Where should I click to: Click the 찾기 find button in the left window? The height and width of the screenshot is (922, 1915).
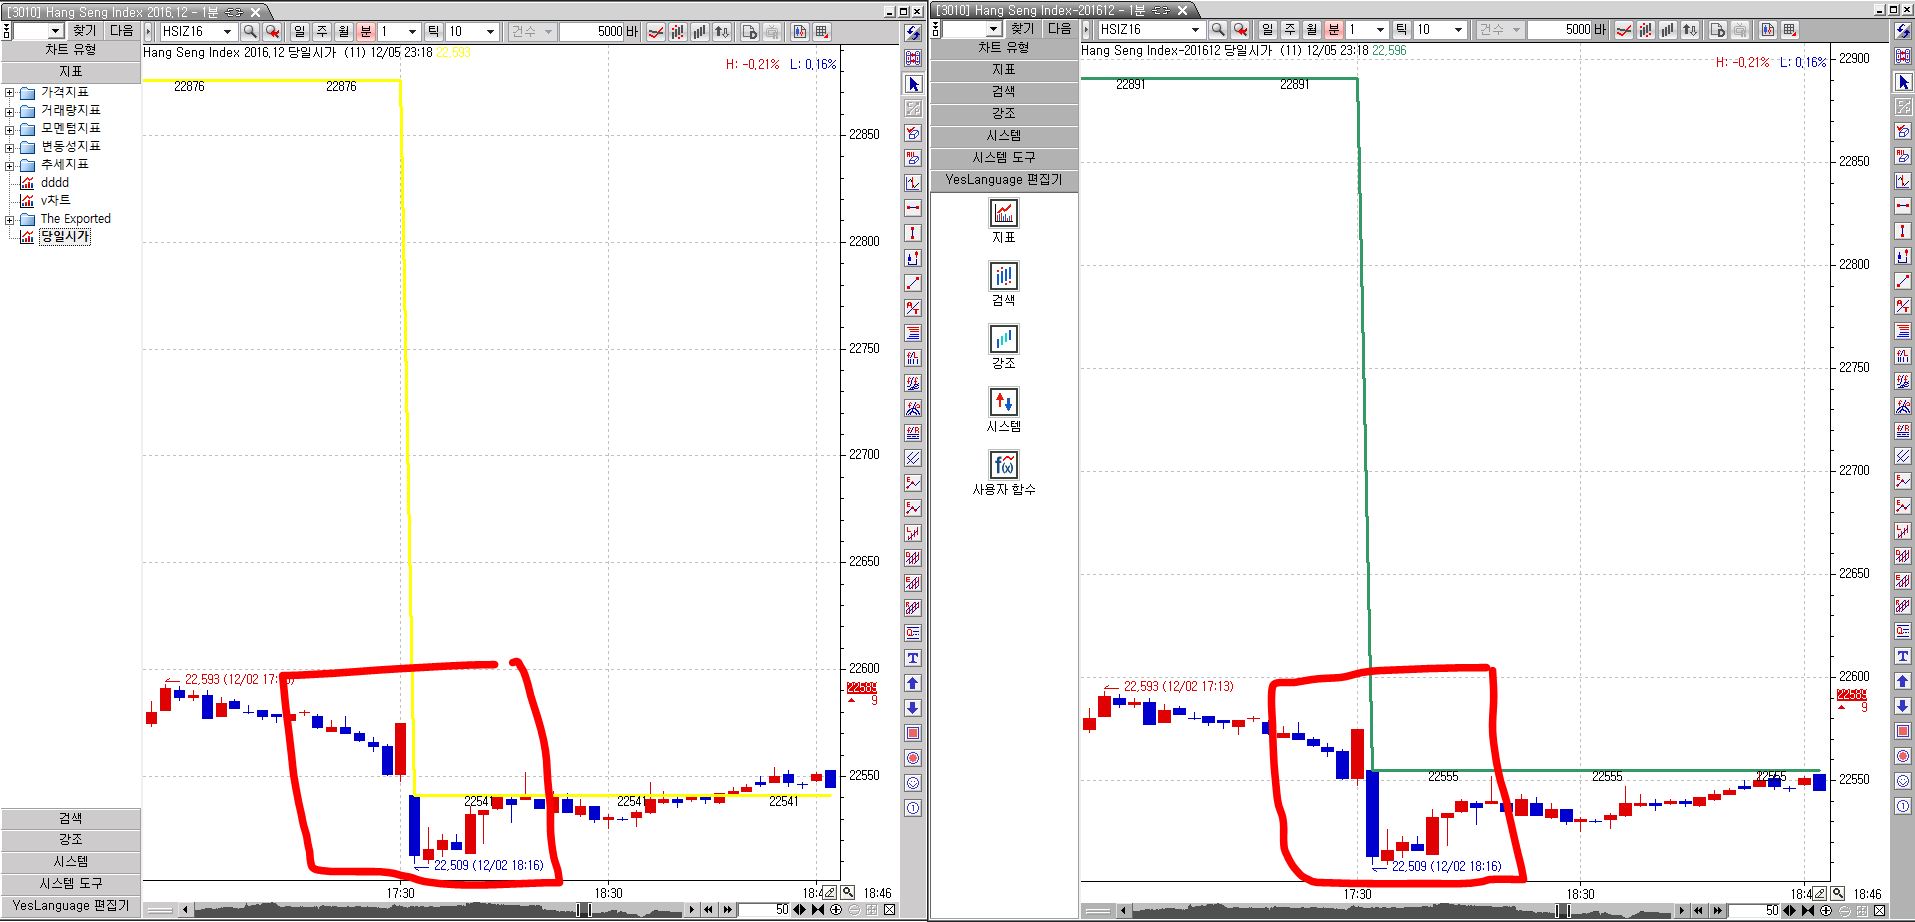85,32
